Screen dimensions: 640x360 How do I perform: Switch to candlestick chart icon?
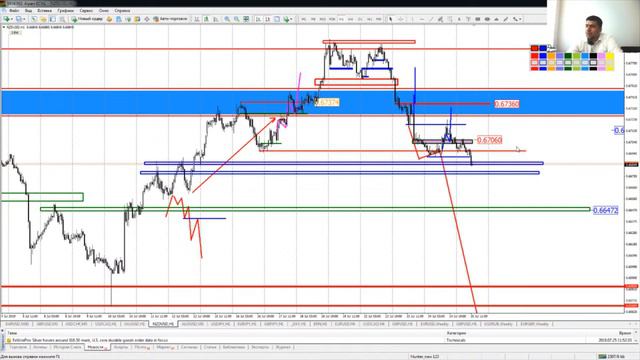click(206, 19)
